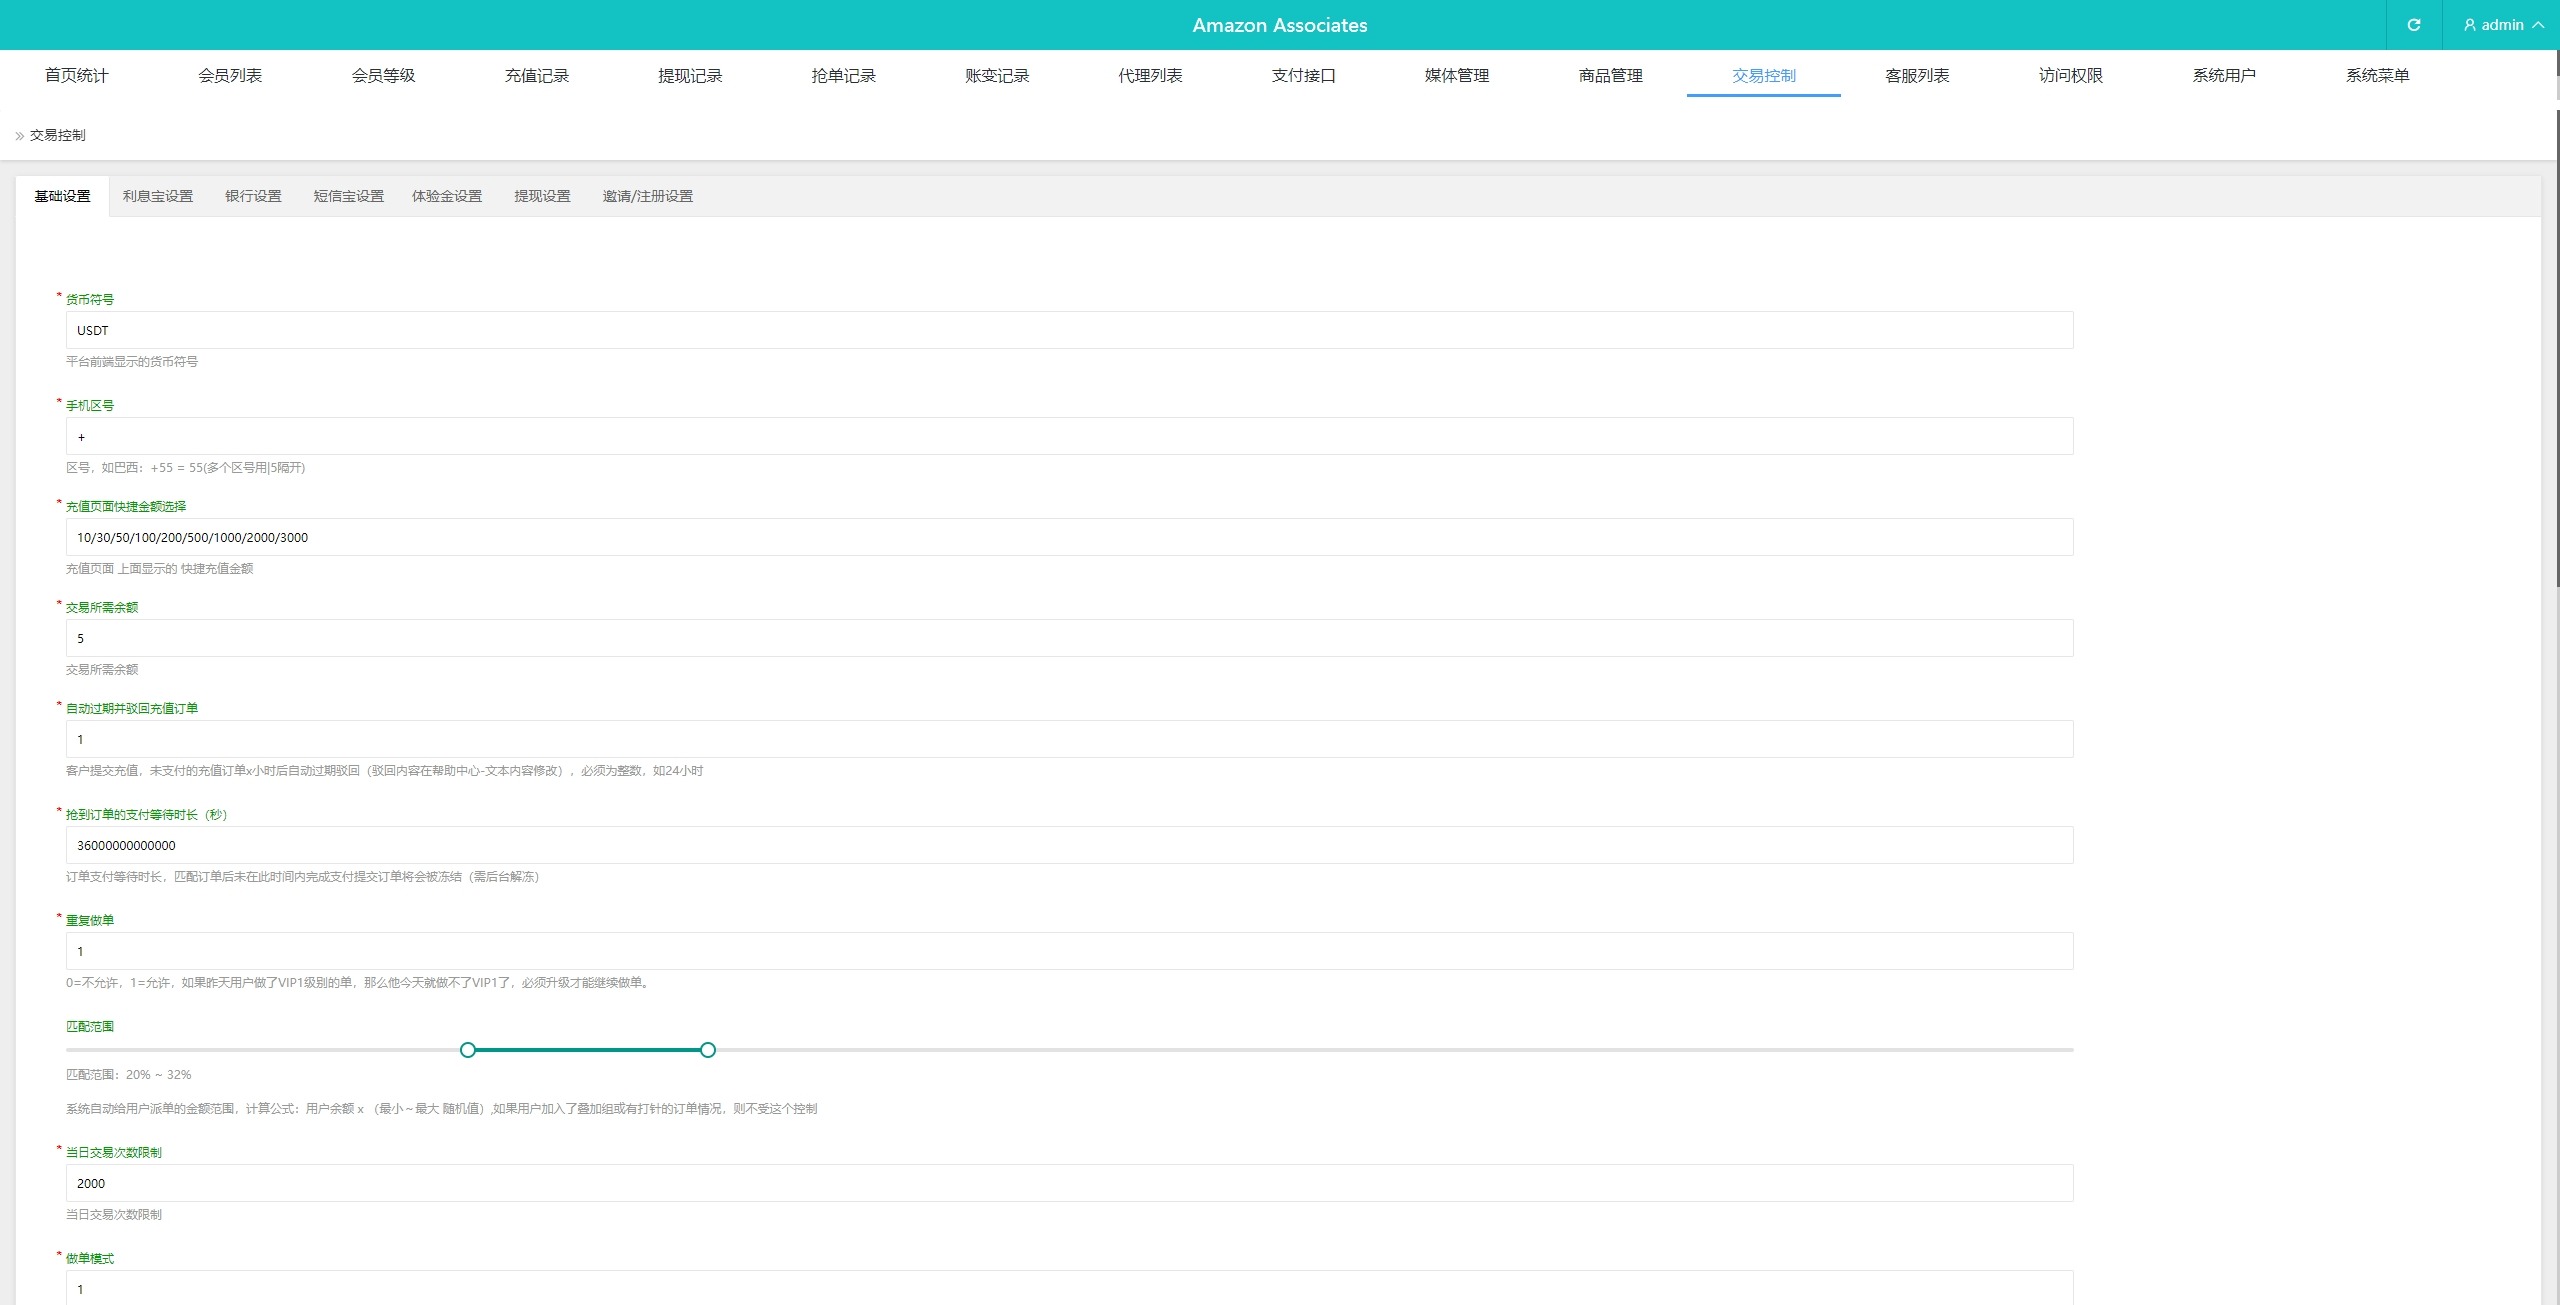
Task: Go to 充值记录 menu
Action: click(x=536, y=76)
